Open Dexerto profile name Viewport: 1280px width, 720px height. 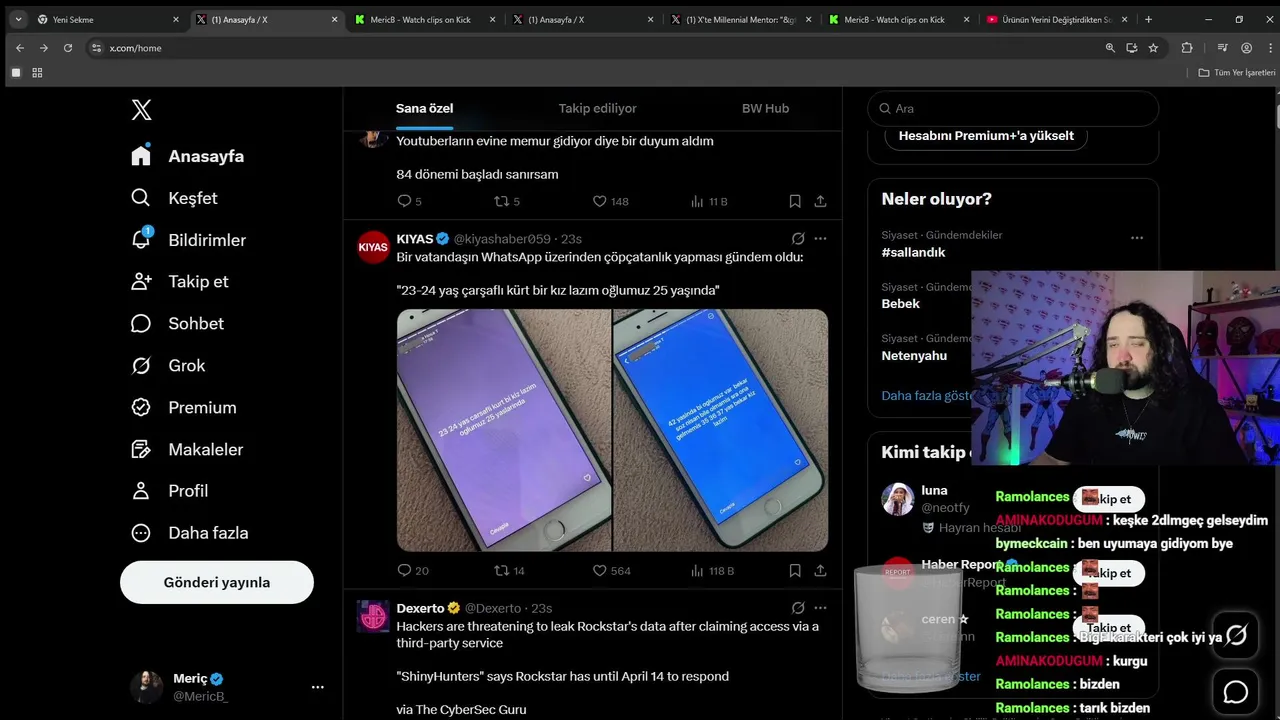tap(420, 608)
